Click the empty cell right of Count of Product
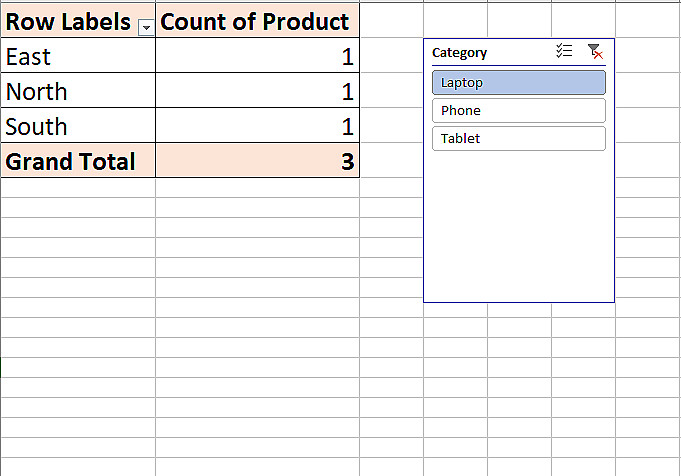 [391, 22]
